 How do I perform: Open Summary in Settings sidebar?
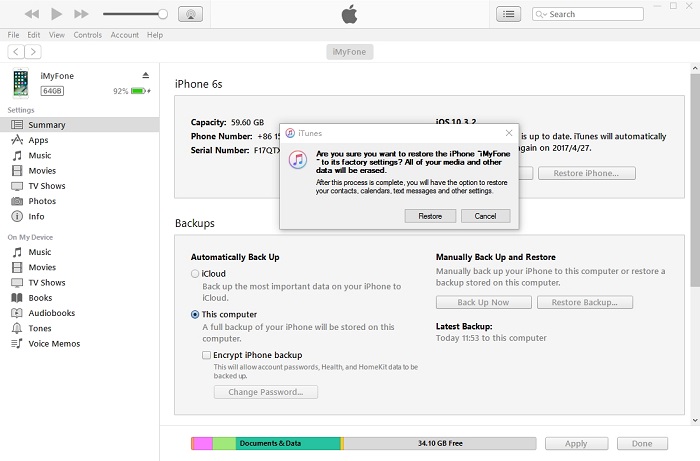79,125
